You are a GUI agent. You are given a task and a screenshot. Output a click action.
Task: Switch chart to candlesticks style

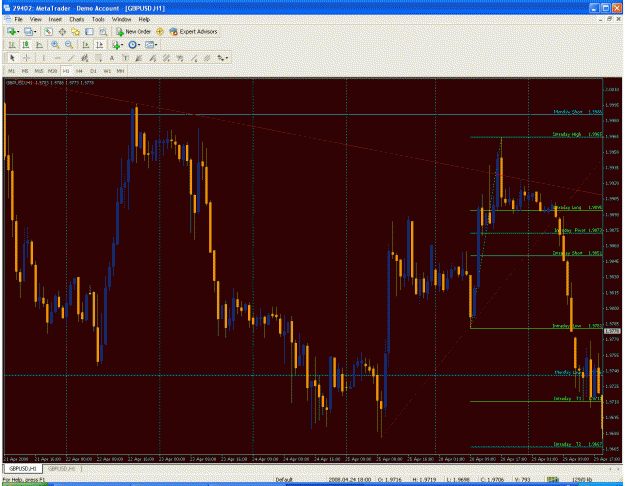click(x=26, y=45)
